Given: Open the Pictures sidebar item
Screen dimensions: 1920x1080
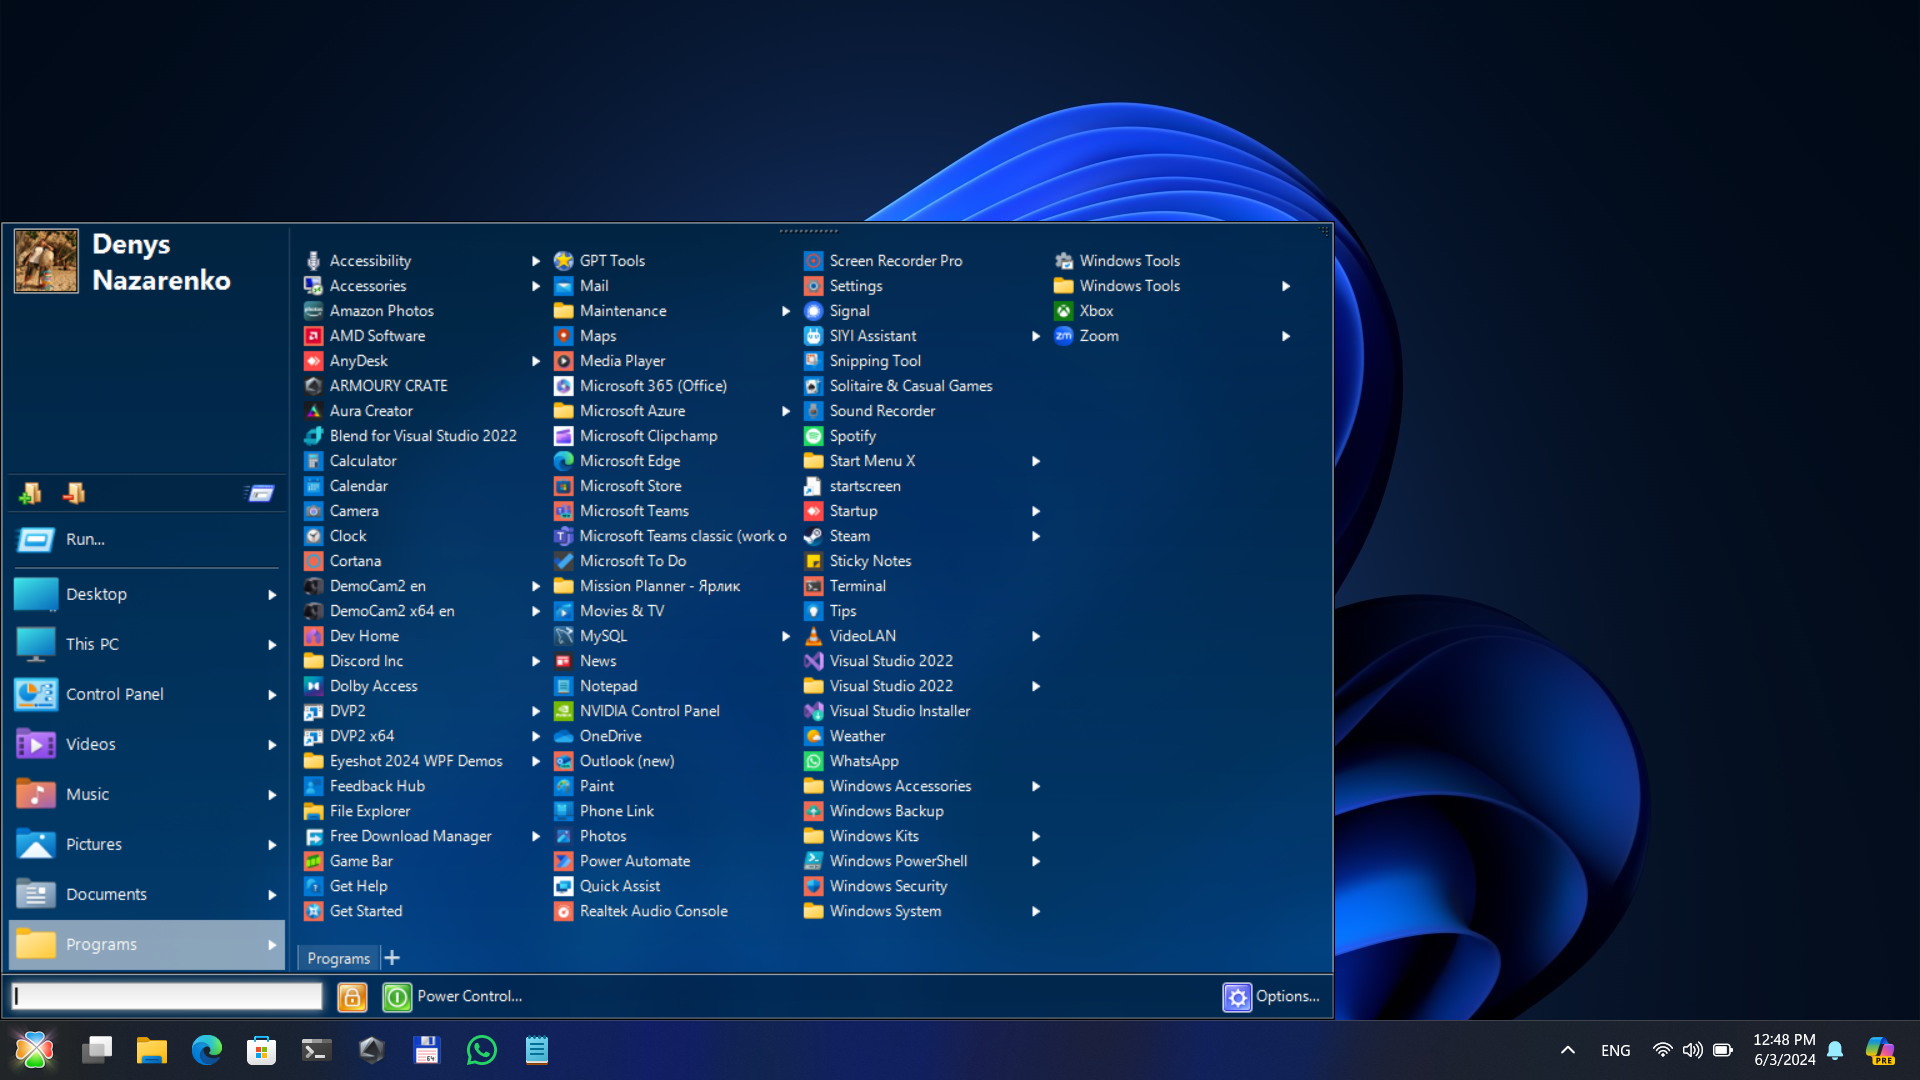Looking at the screenshot, I should (147, 844).
